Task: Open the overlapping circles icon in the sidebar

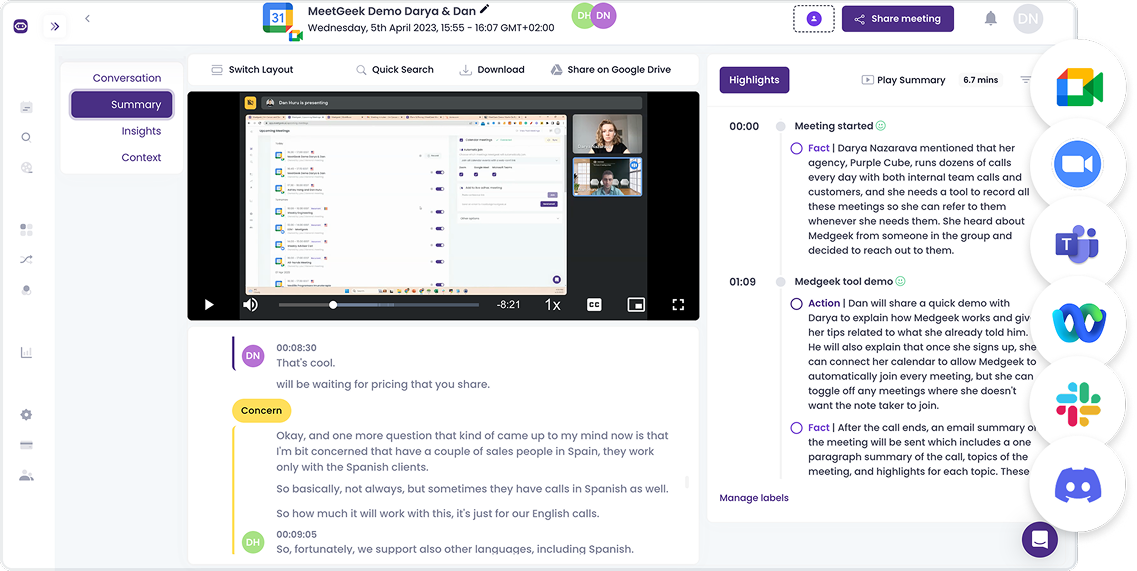Action: click(x=26, y=289)
